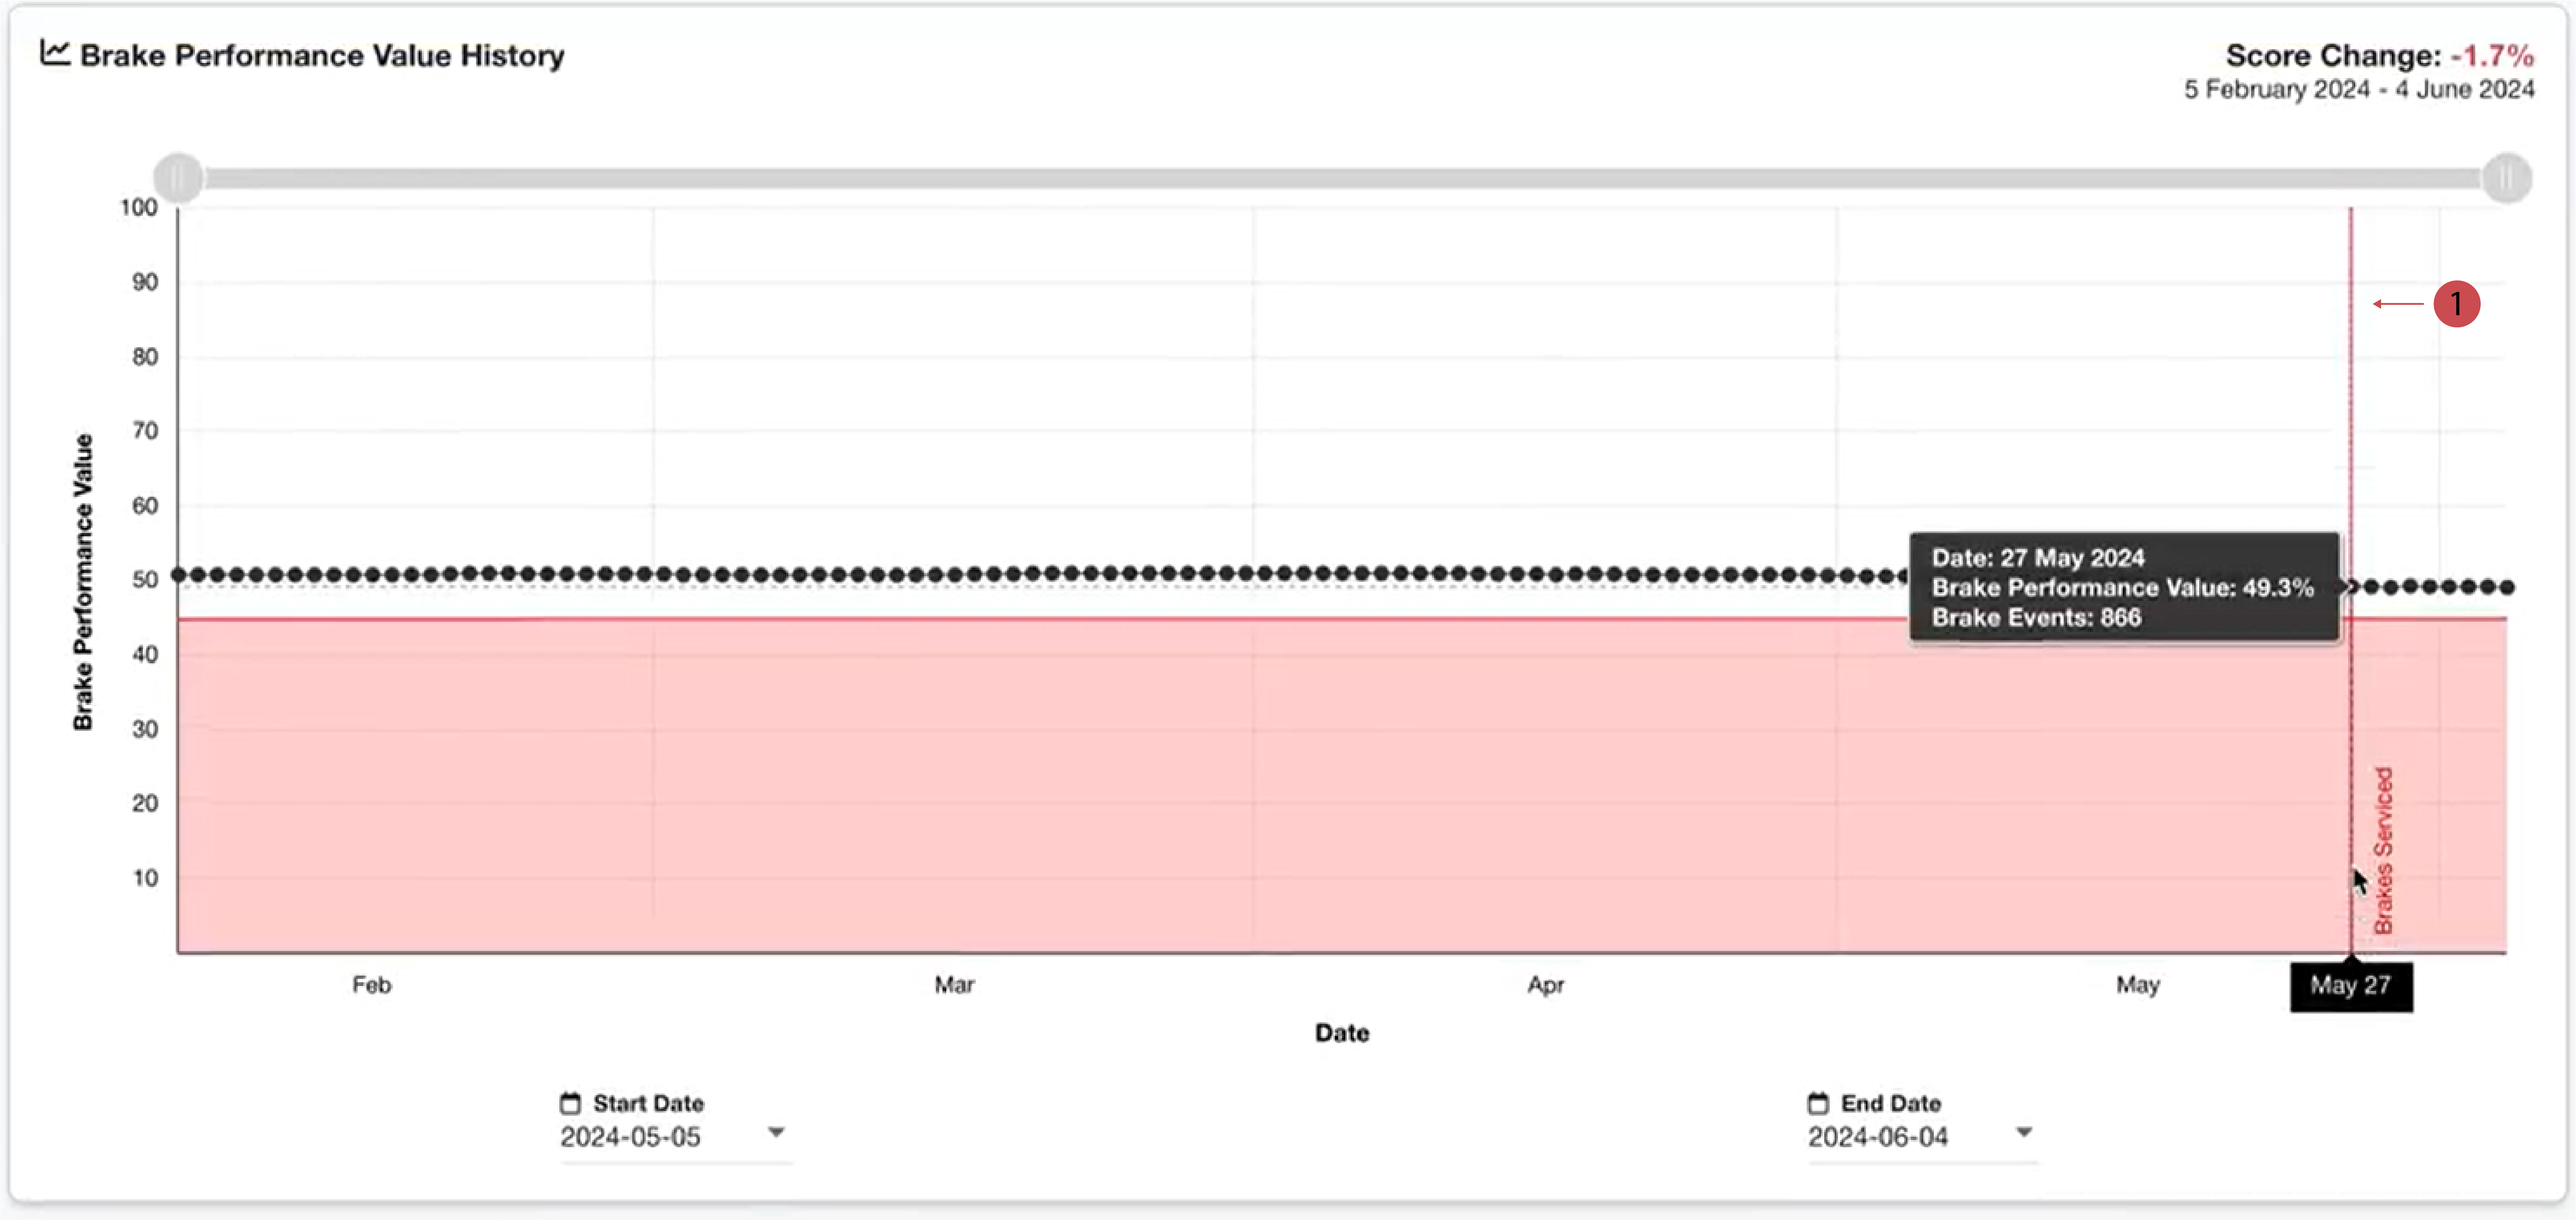The width and height of the screenshot is (2576, 1220).
Task: Click the red numbered 1 annotation badge
Action: (2456, 304)
